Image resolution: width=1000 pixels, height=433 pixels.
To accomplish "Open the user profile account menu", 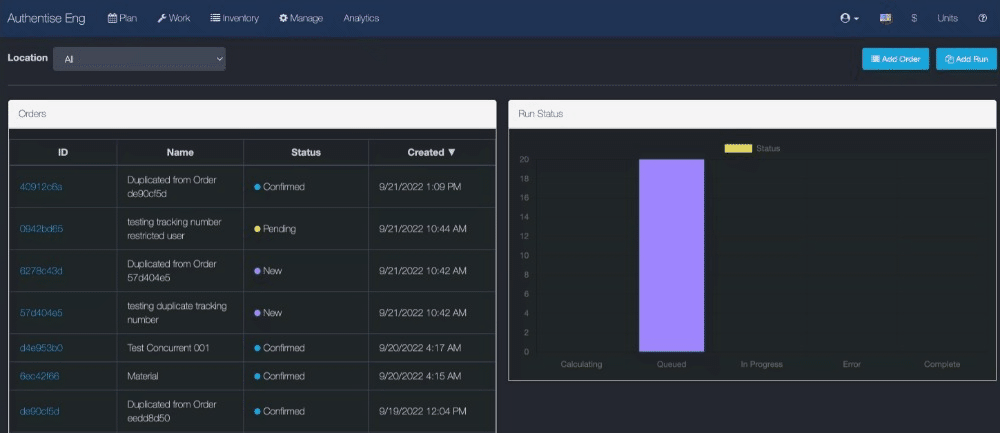I will 850,18.
